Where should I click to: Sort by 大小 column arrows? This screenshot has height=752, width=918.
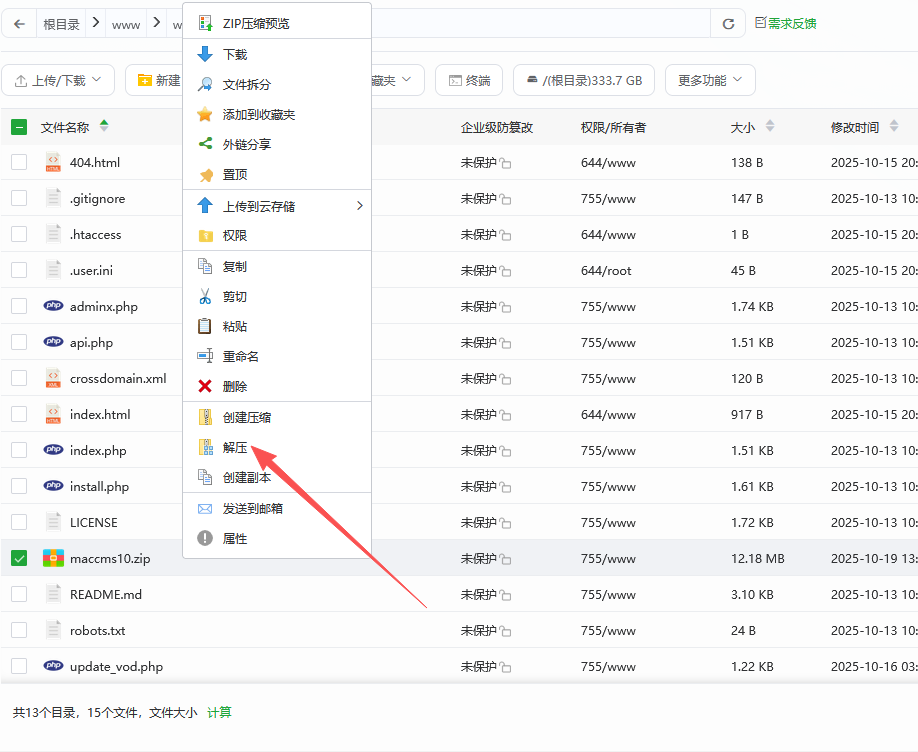click(770, 127)
